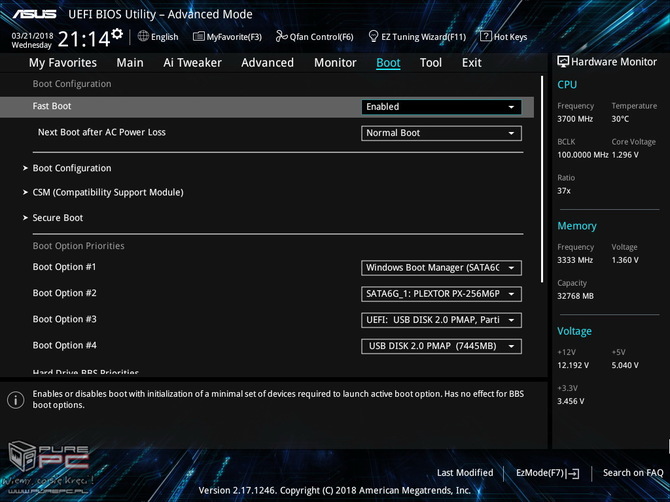Click the Memory voltage value 1.360 V

(625, 260)
